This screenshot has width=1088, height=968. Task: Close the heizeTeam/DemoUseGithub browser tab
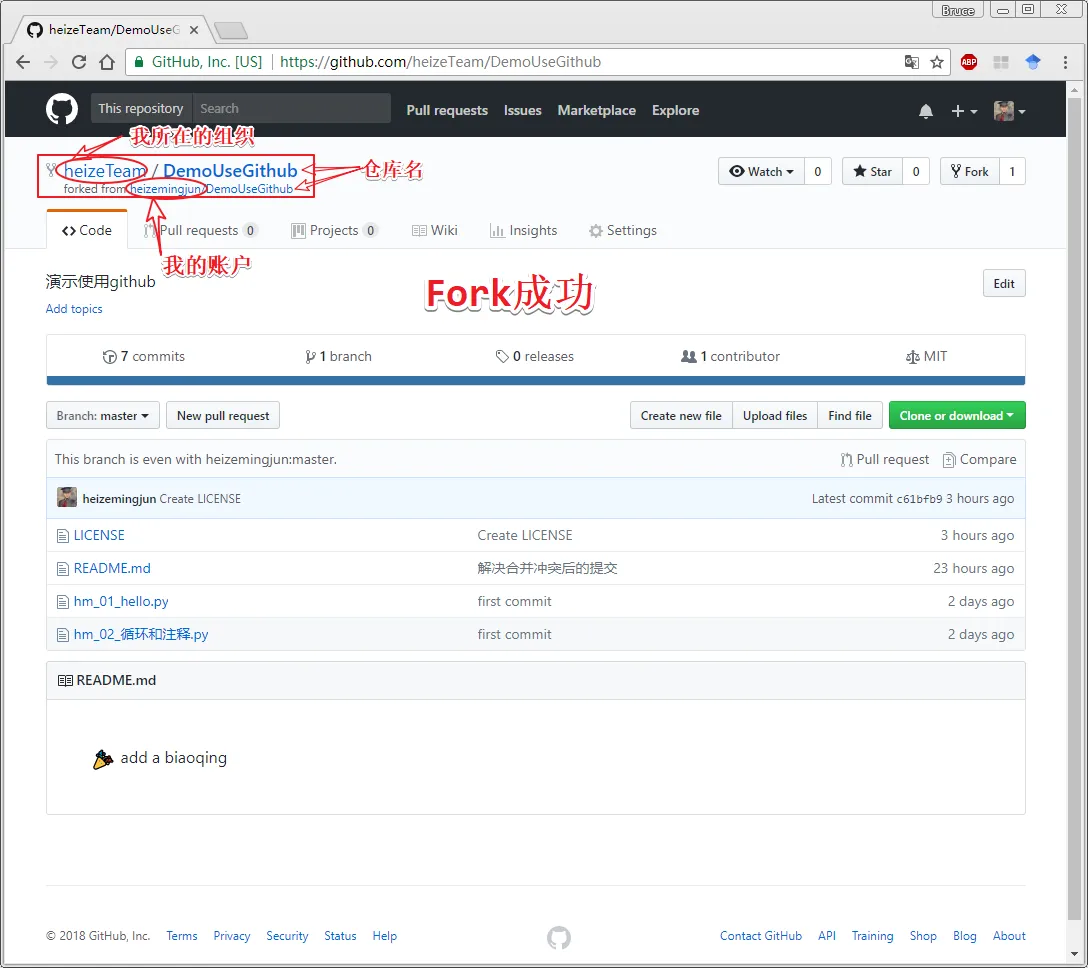pyautogui.click(x=194, y=30)
